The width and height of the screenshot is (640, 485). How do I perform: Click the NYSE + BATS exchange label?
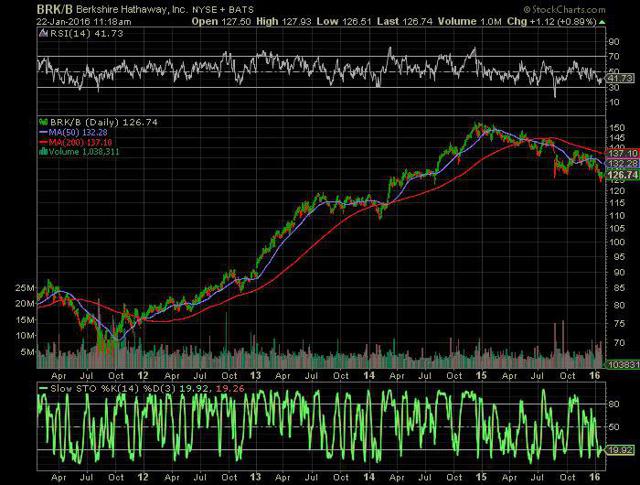[x=223, y=10]
